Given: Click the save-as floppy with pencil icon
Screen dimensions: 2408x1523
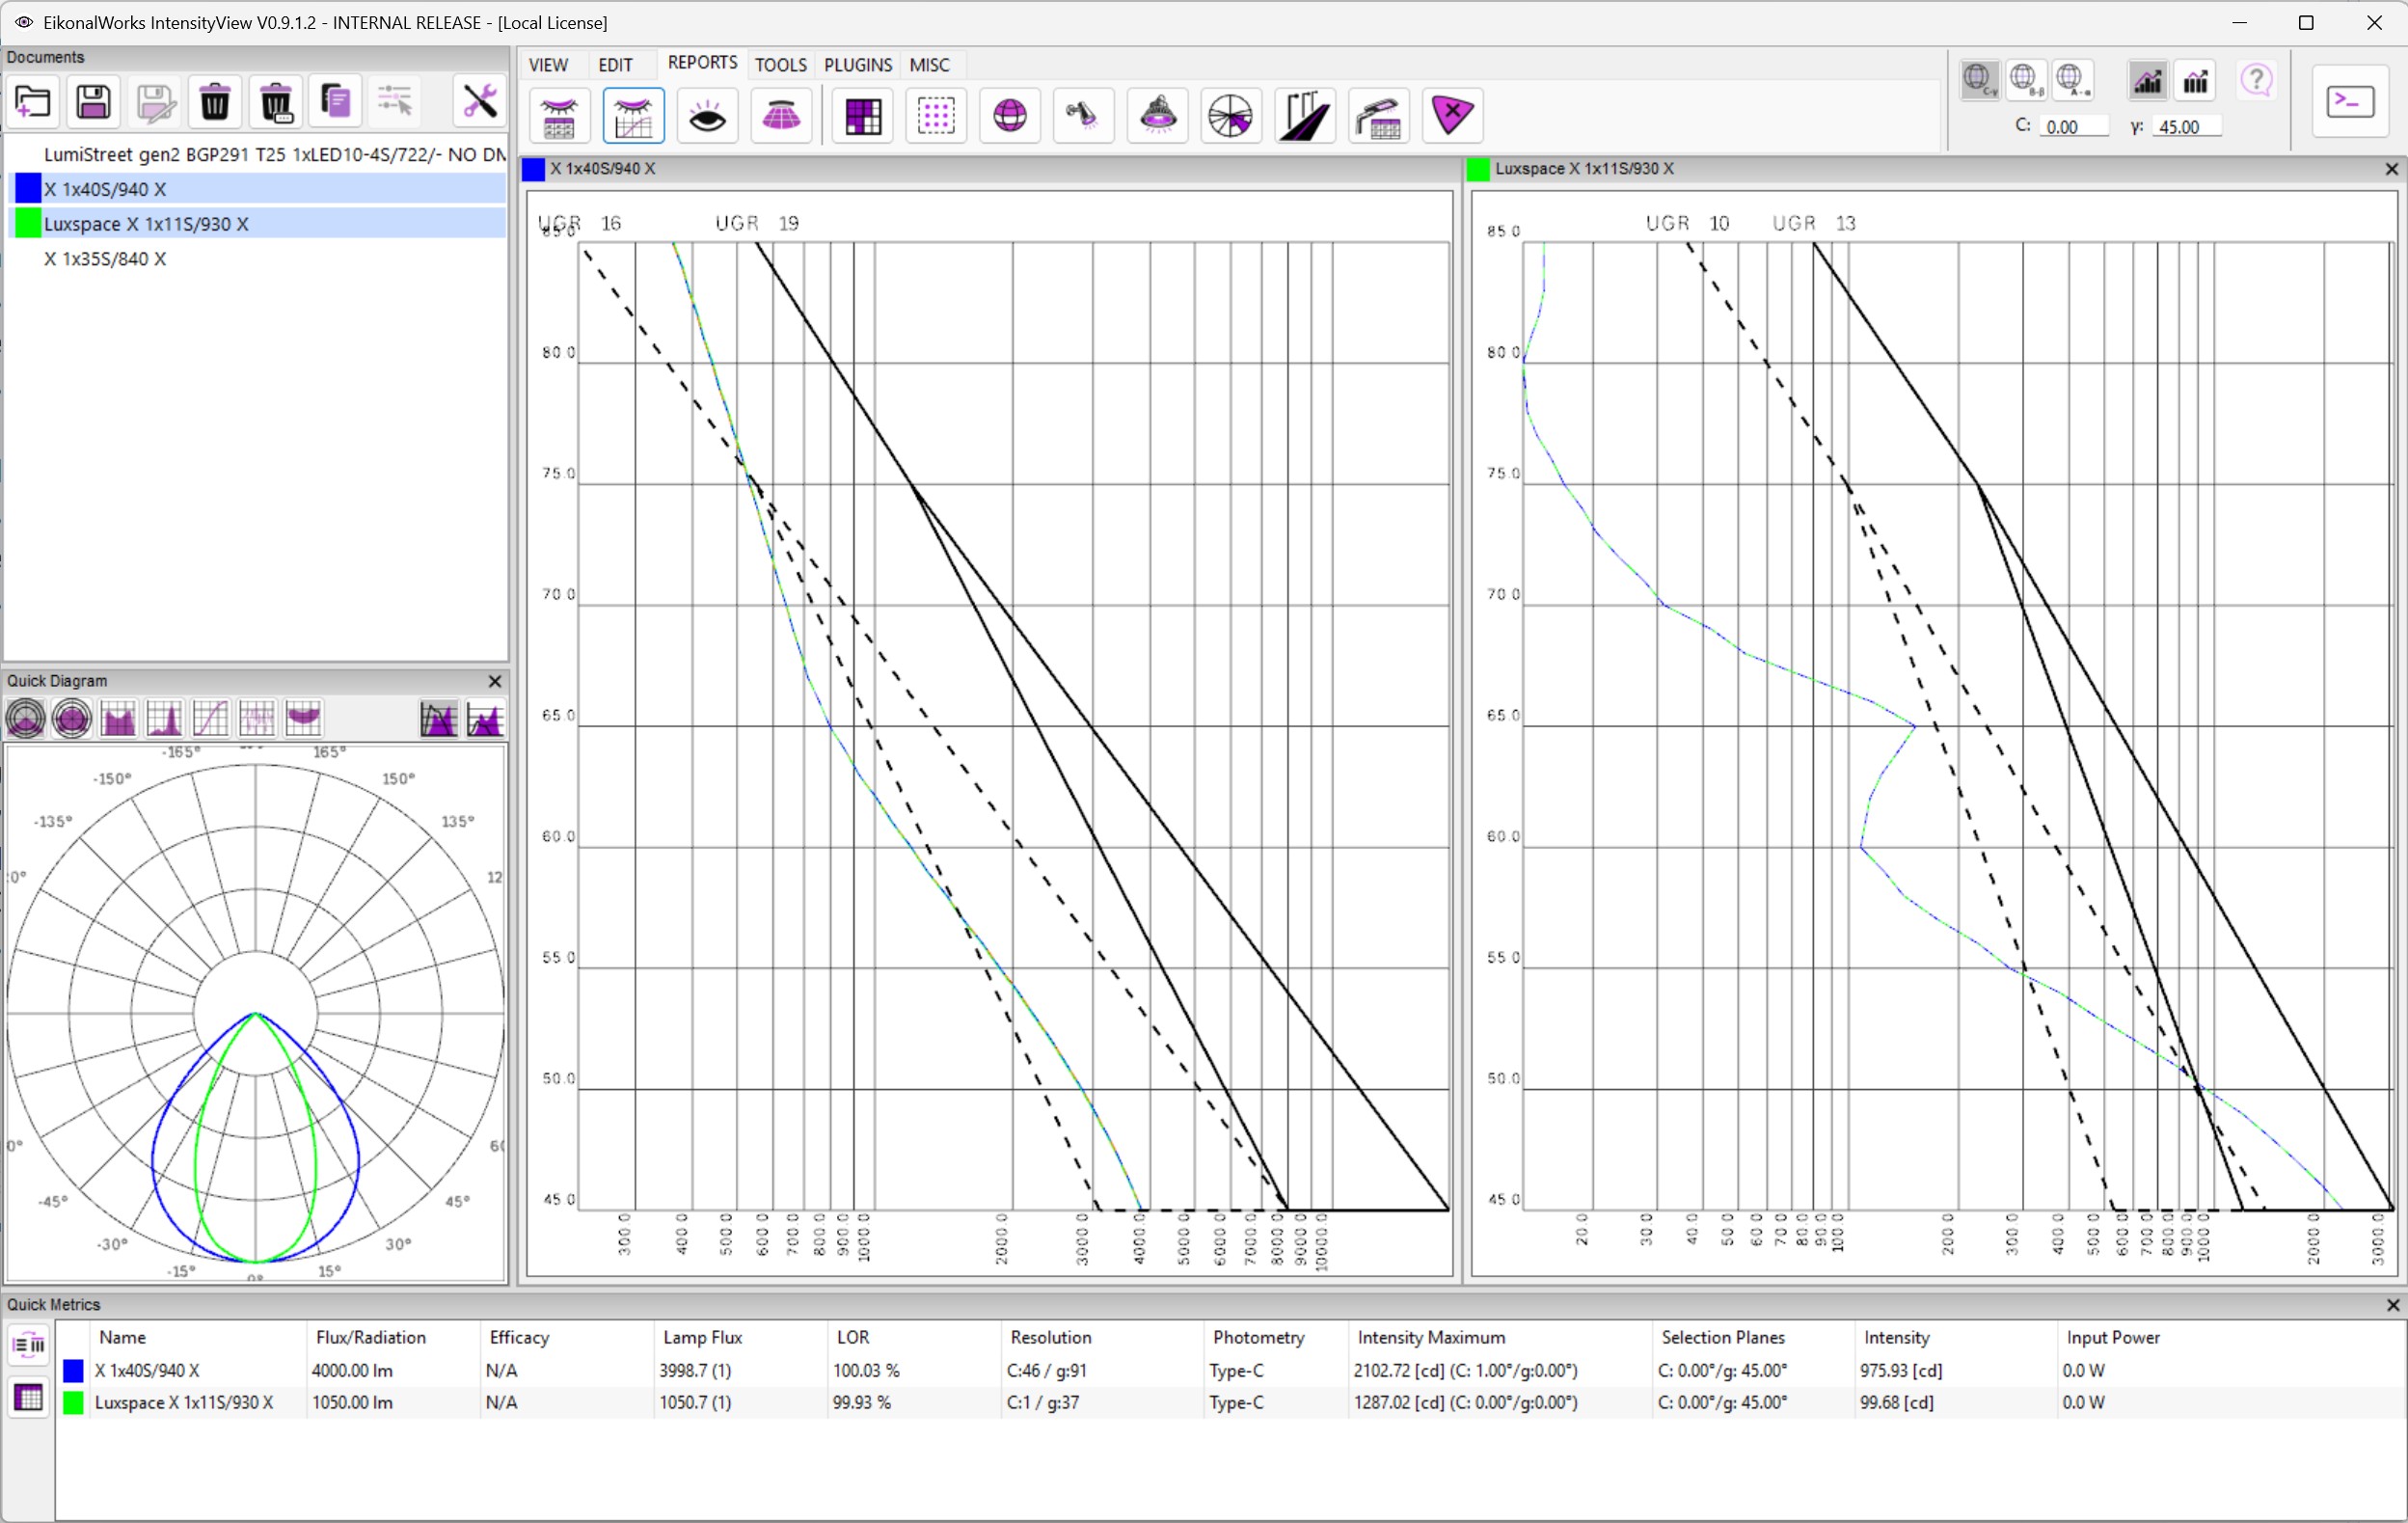Looking at the screenshot, I should point(155,101).
